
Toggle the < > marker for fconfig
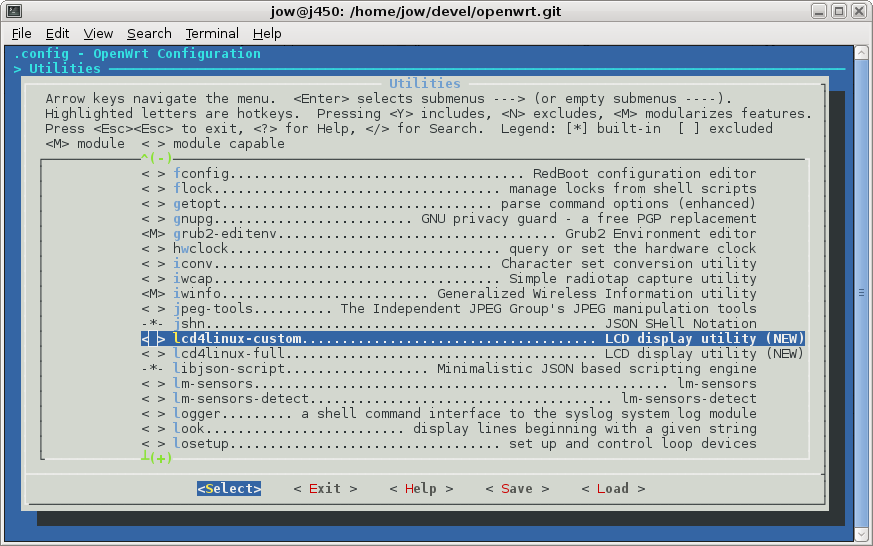(x=153, y=173)
